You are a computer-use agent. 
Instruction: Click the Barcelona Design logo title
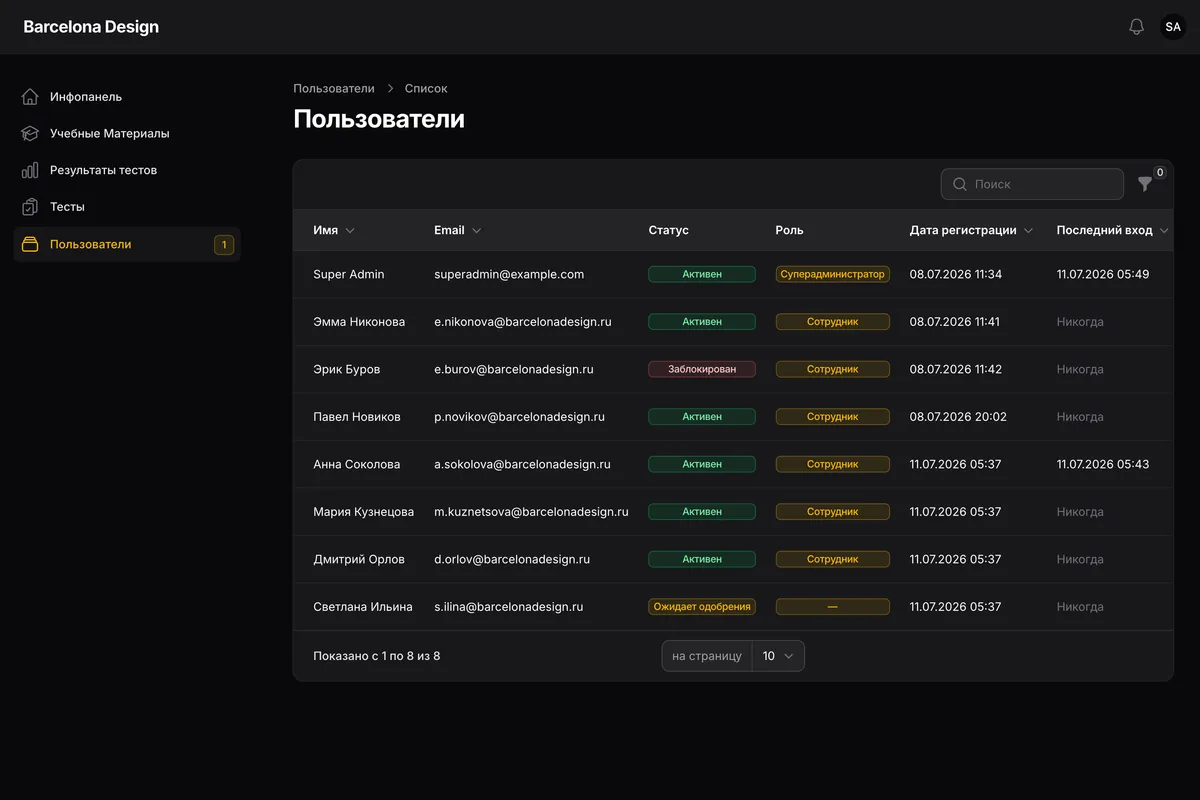pyautogui.click(x=91, y=27)
